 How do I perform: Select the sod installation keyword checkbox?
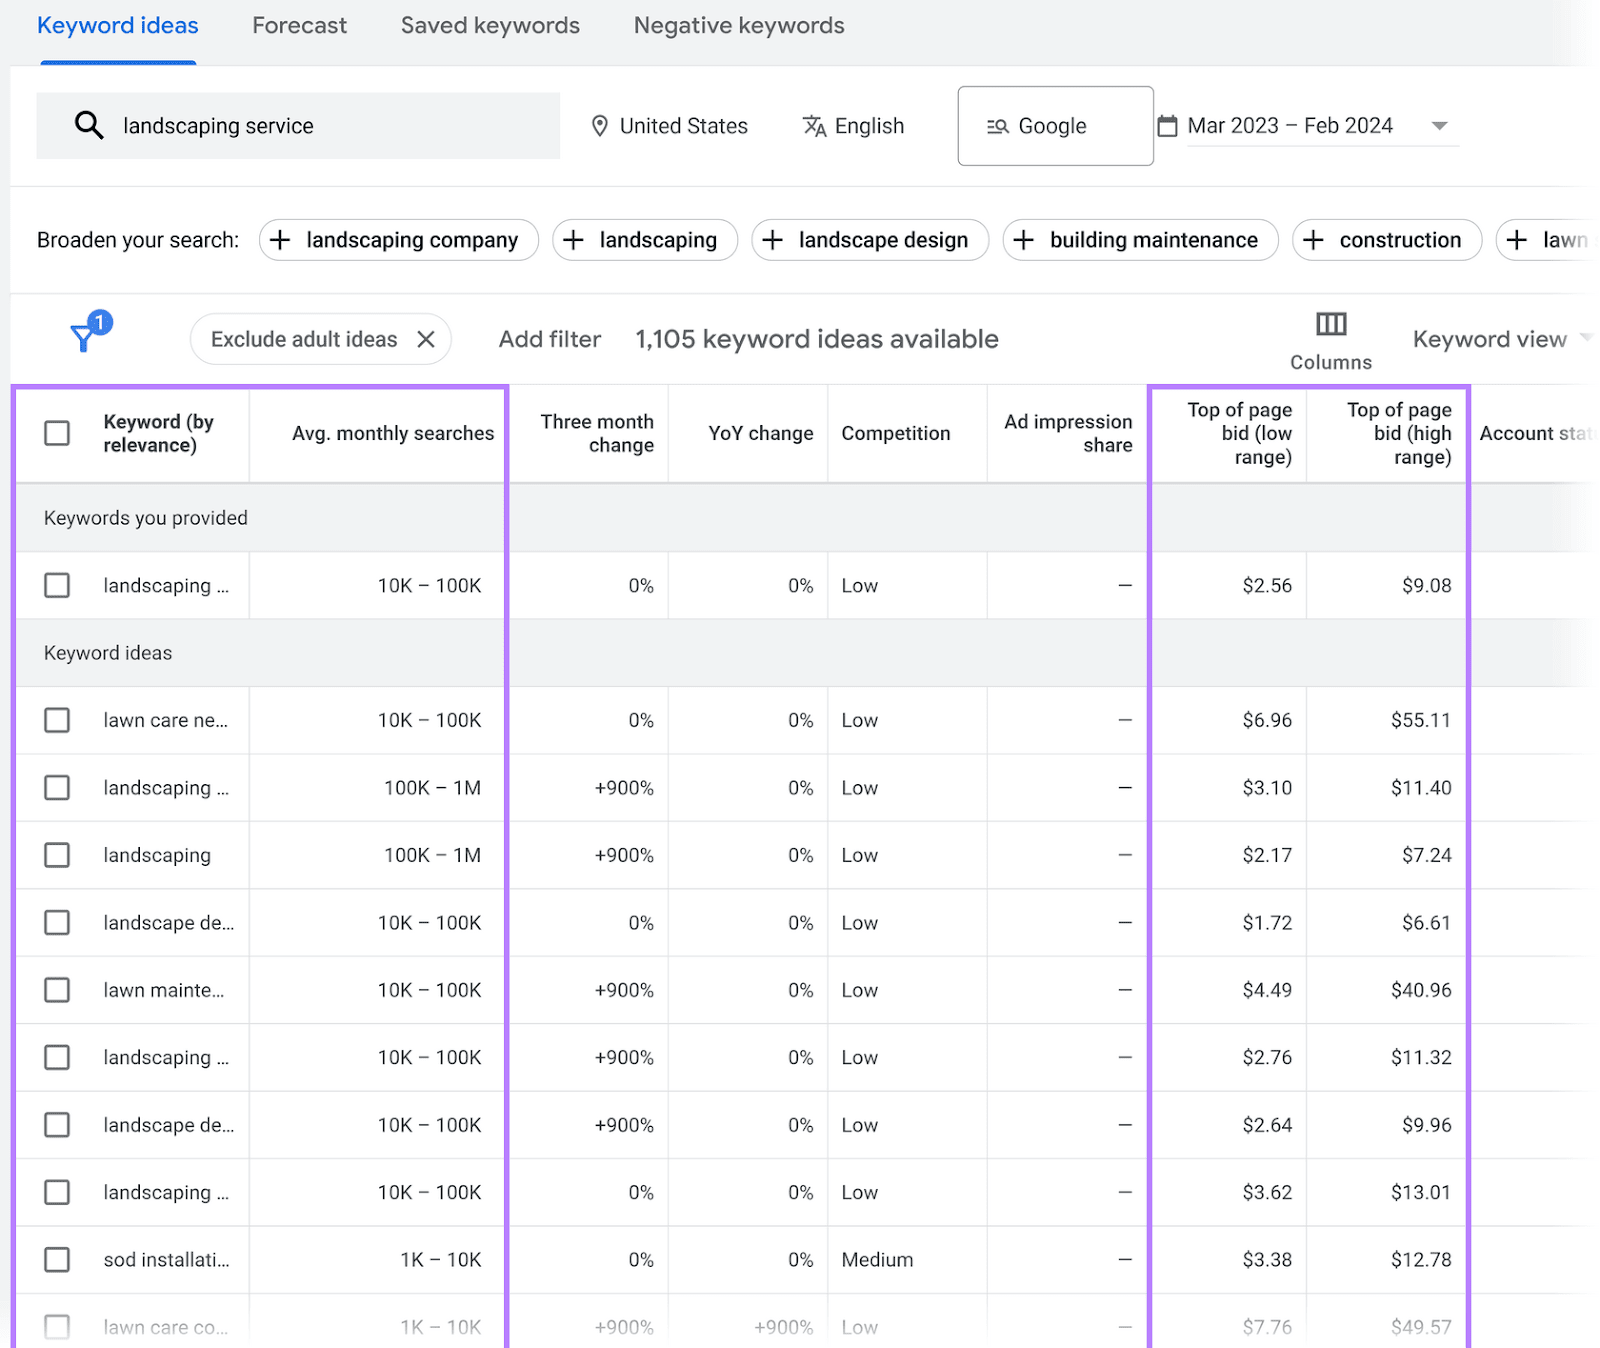click(57, 1260)
